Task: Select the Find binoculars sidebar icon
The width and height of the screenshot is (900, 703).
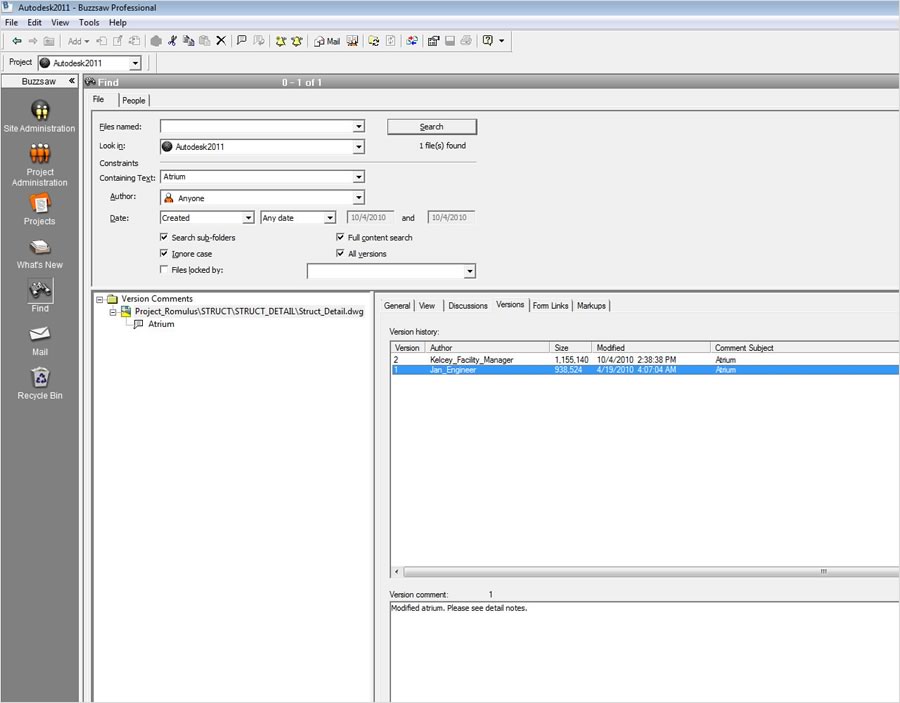Action: coord(40,290)
